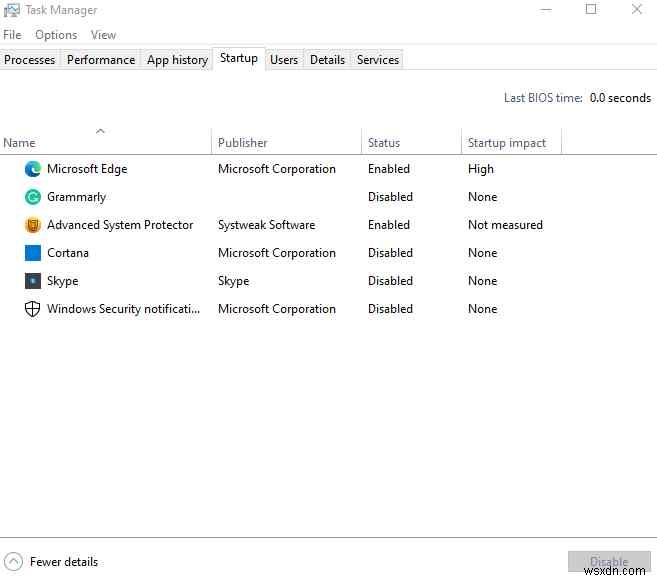Switch to the Users tab
Viewport: 657px width, 581px height.
[x=284, y=60]
